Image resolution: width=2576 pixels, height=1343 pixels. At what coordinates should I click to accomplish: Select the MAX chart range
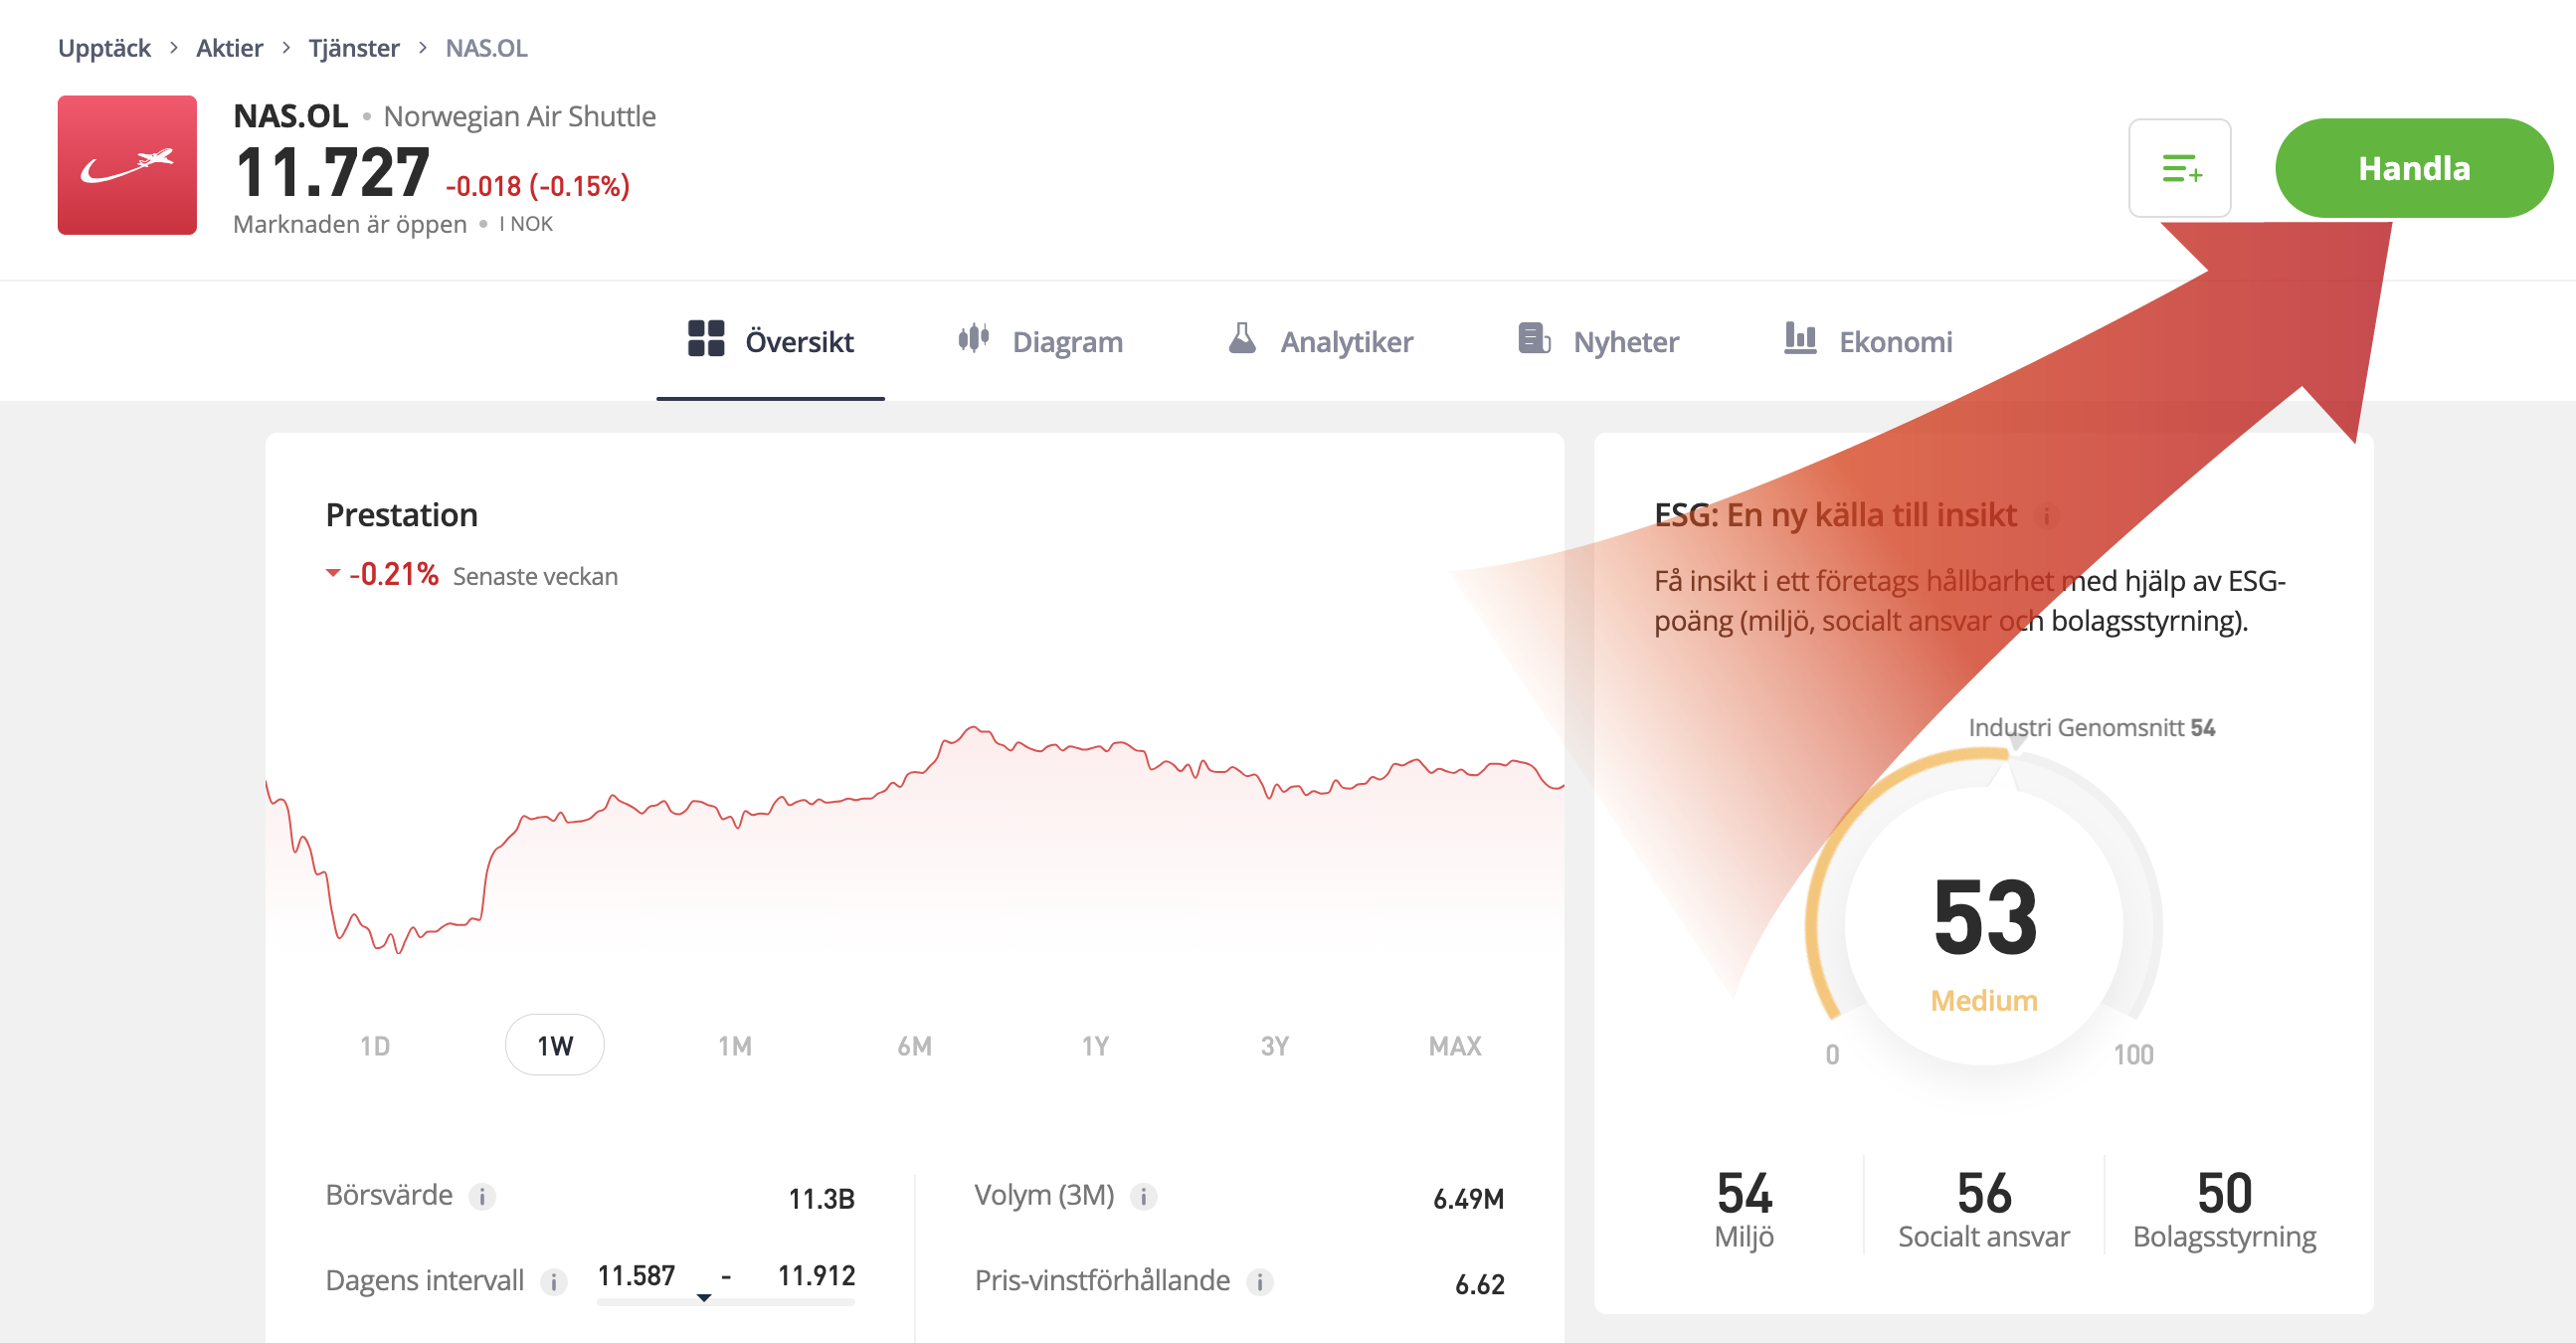point(1454,1046)
